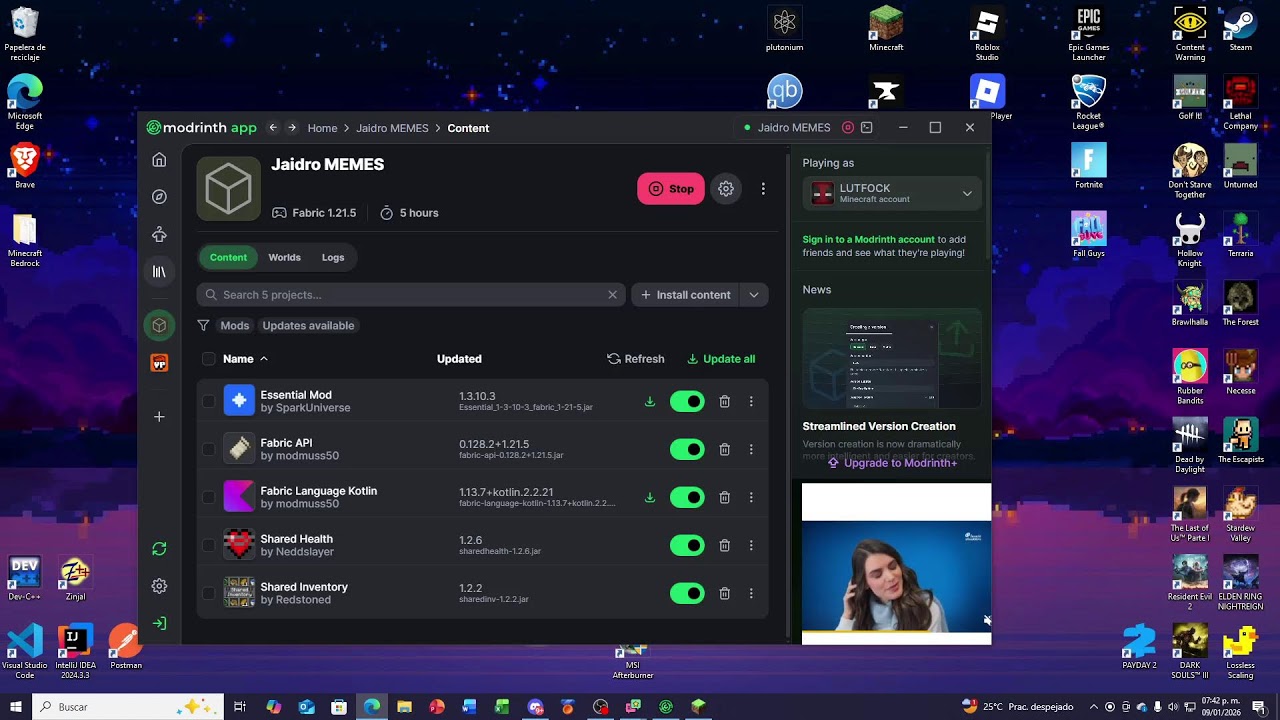Click stop icon beside Jaidro MEMES in titlebar

(848, 128)
